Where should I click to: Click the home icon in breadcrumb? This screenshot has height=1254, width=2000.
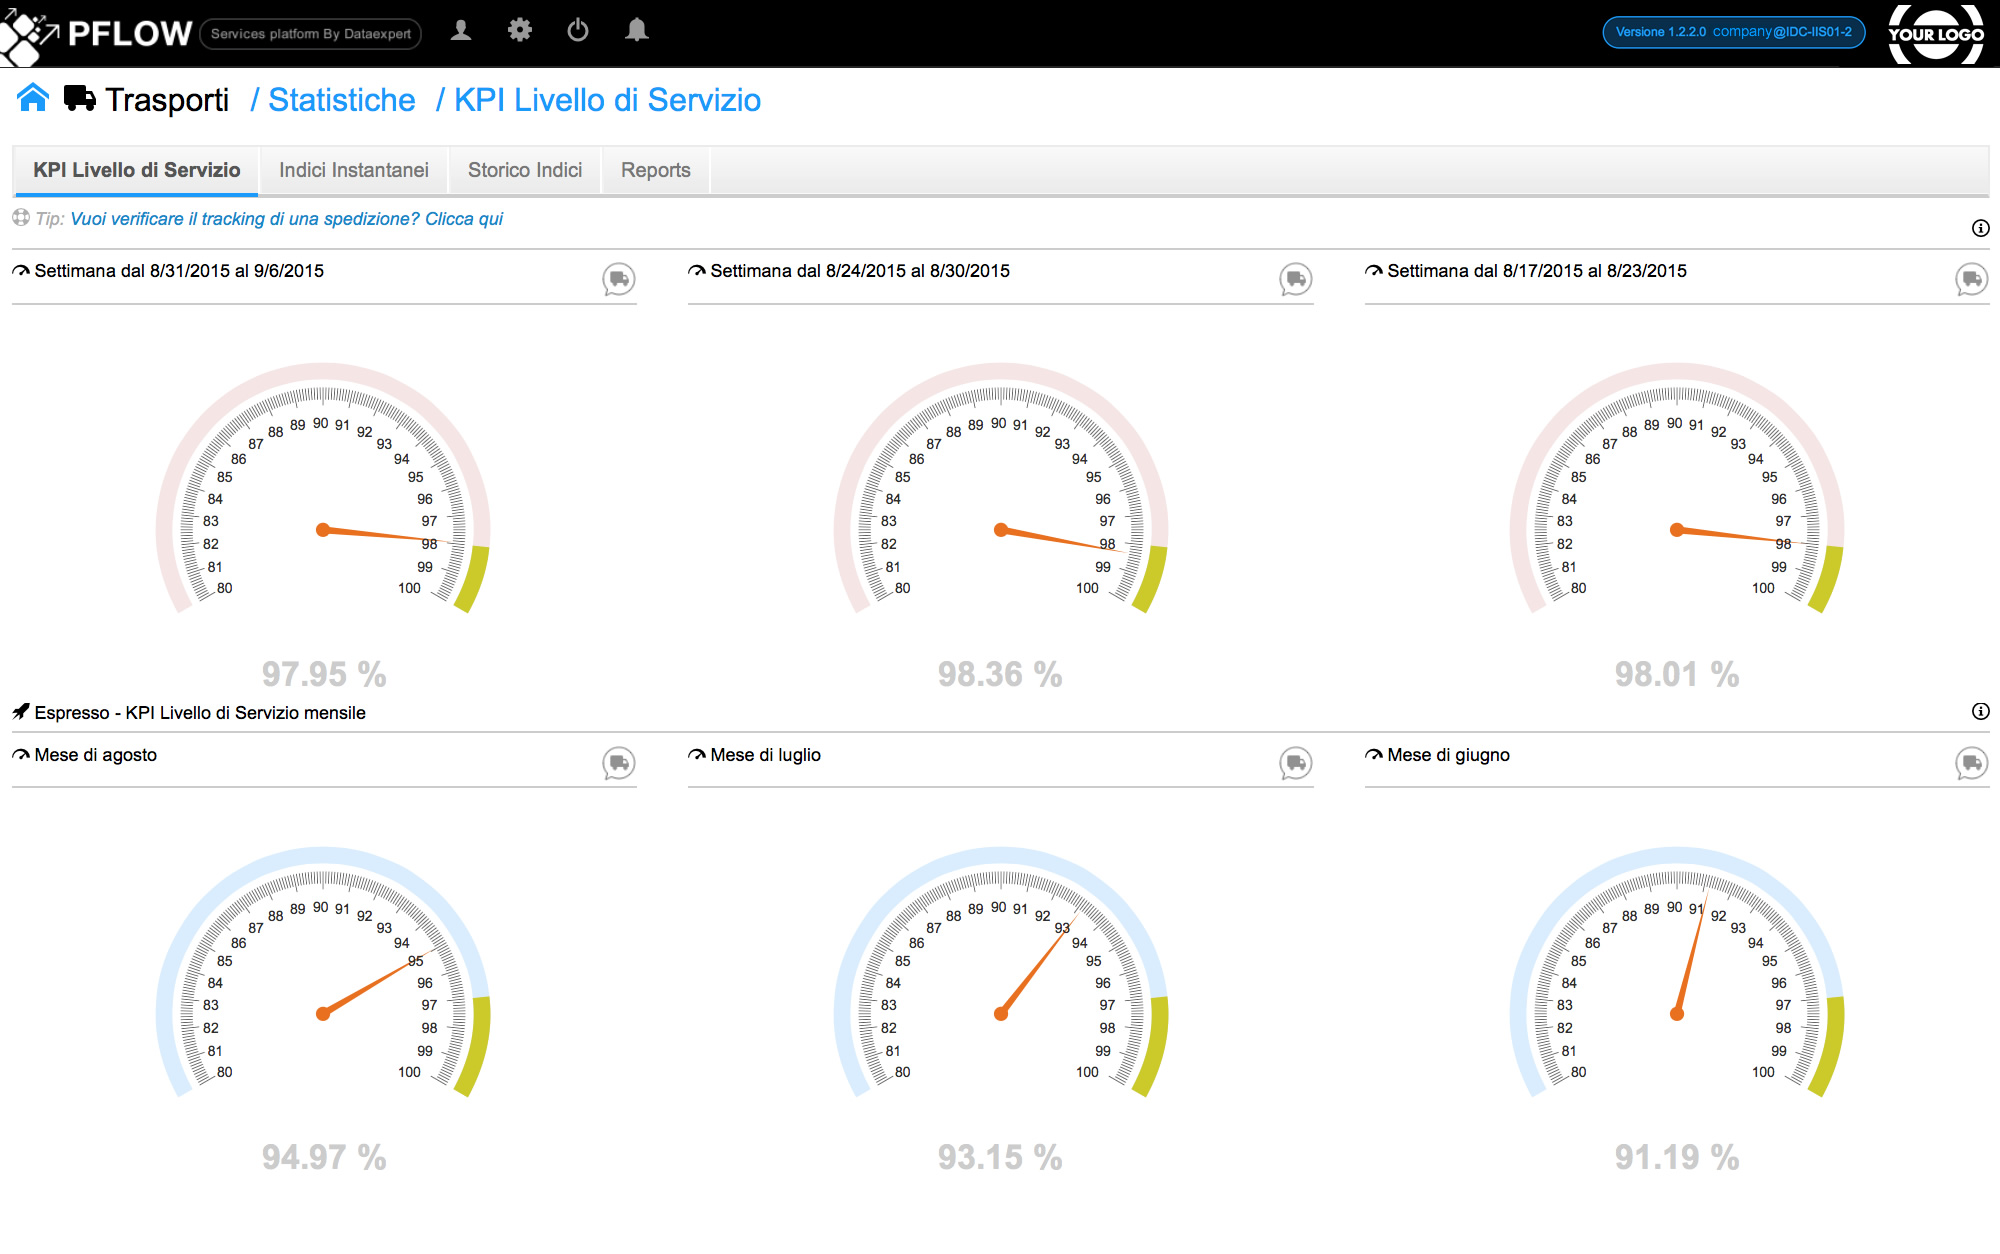click(x=33, y=98)
